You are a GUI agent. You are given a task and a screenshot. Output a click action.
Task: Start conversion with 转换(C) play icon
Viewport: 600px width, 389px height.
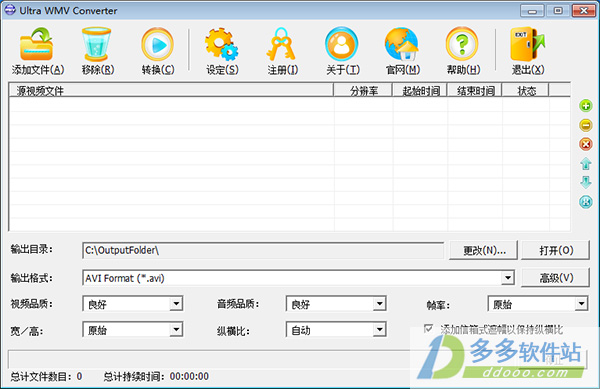pyautogui.click(x=157, y=44)
